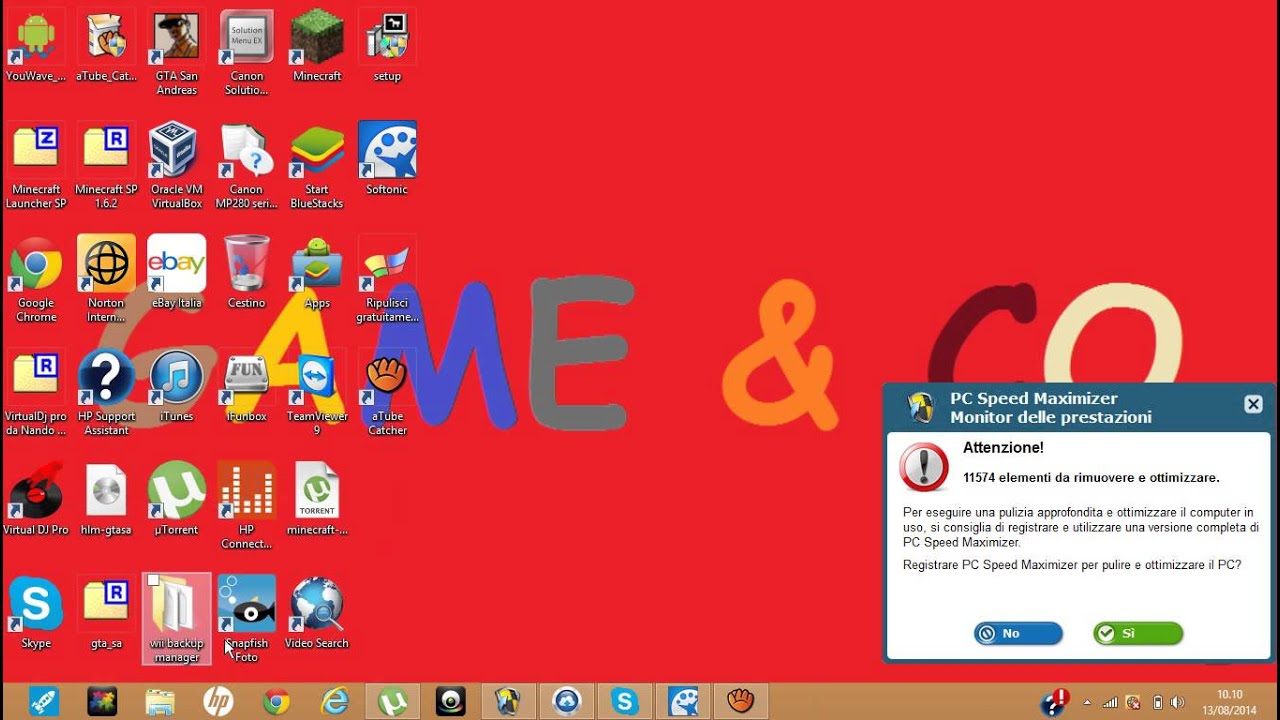Launch Start BlueStacks shortcut
1280x720 pixels.
pyautogui.click(x=317, y=167)
